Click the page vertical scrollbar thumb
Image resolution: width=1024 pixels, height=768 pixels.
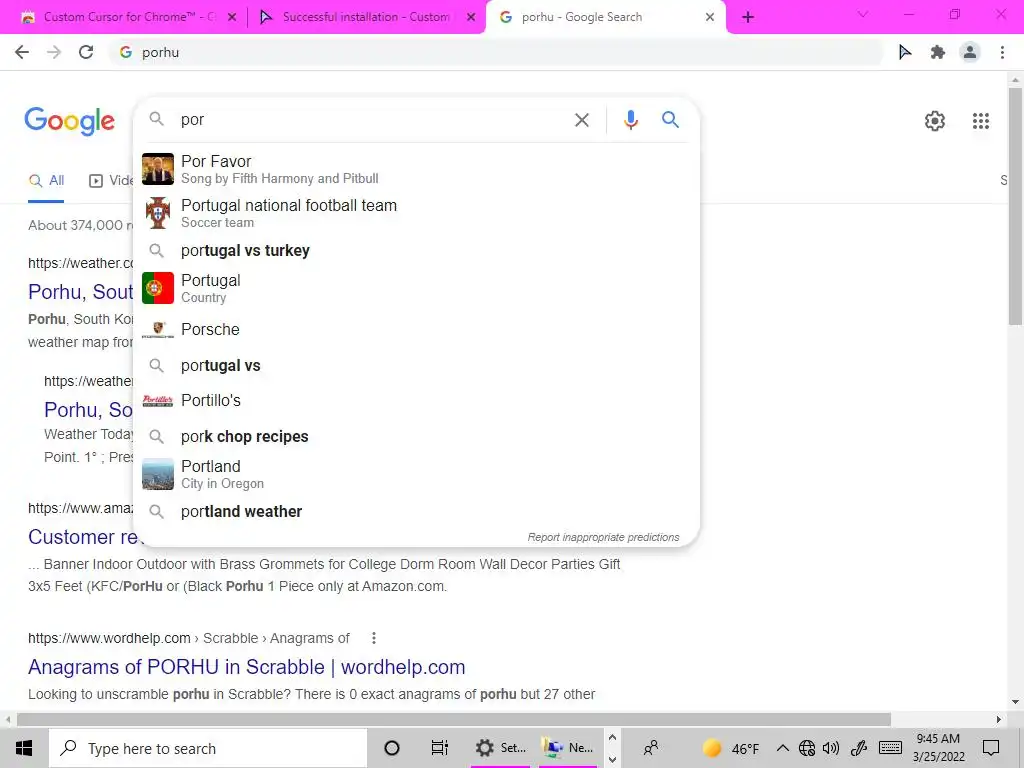point(1015,206)
